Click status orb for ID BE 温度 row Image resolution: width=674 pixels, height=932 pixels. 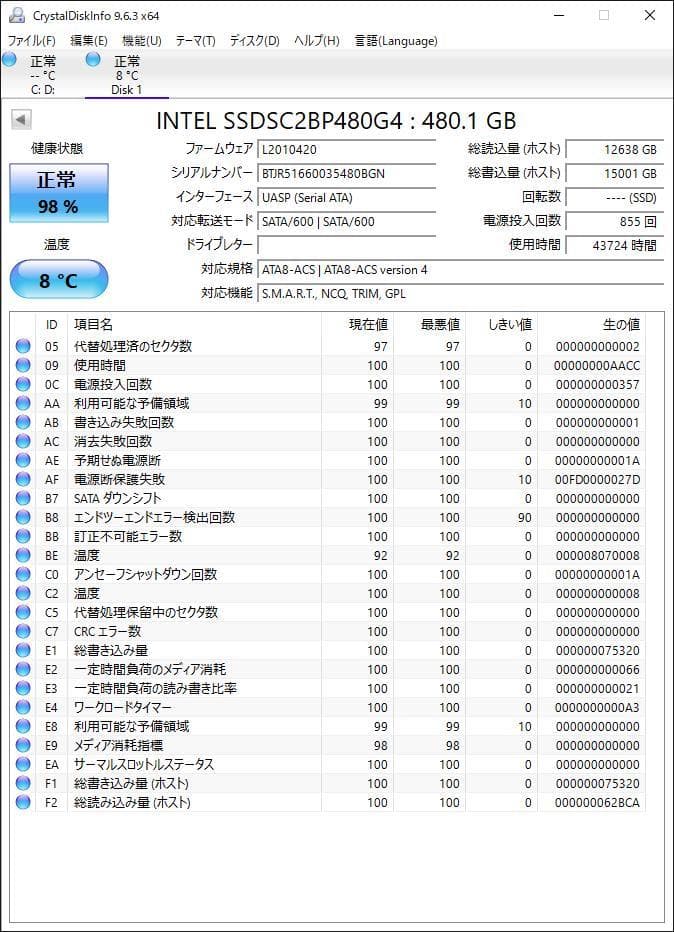pyautogui.click(x=23, y=555)
